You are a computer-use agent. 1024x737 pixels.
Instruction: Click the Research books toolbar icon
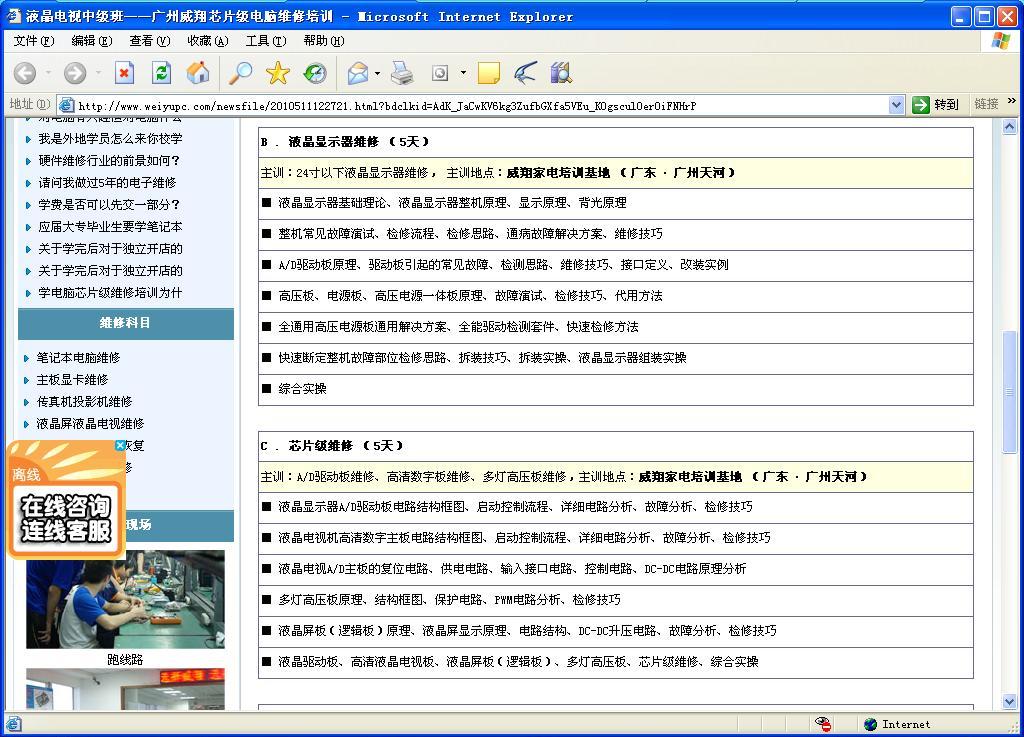coord(560,73)
